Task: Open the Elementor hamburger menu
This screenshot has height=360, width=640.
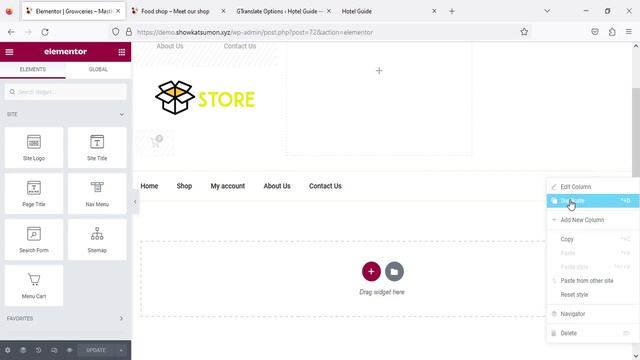Action: (9, 52)
